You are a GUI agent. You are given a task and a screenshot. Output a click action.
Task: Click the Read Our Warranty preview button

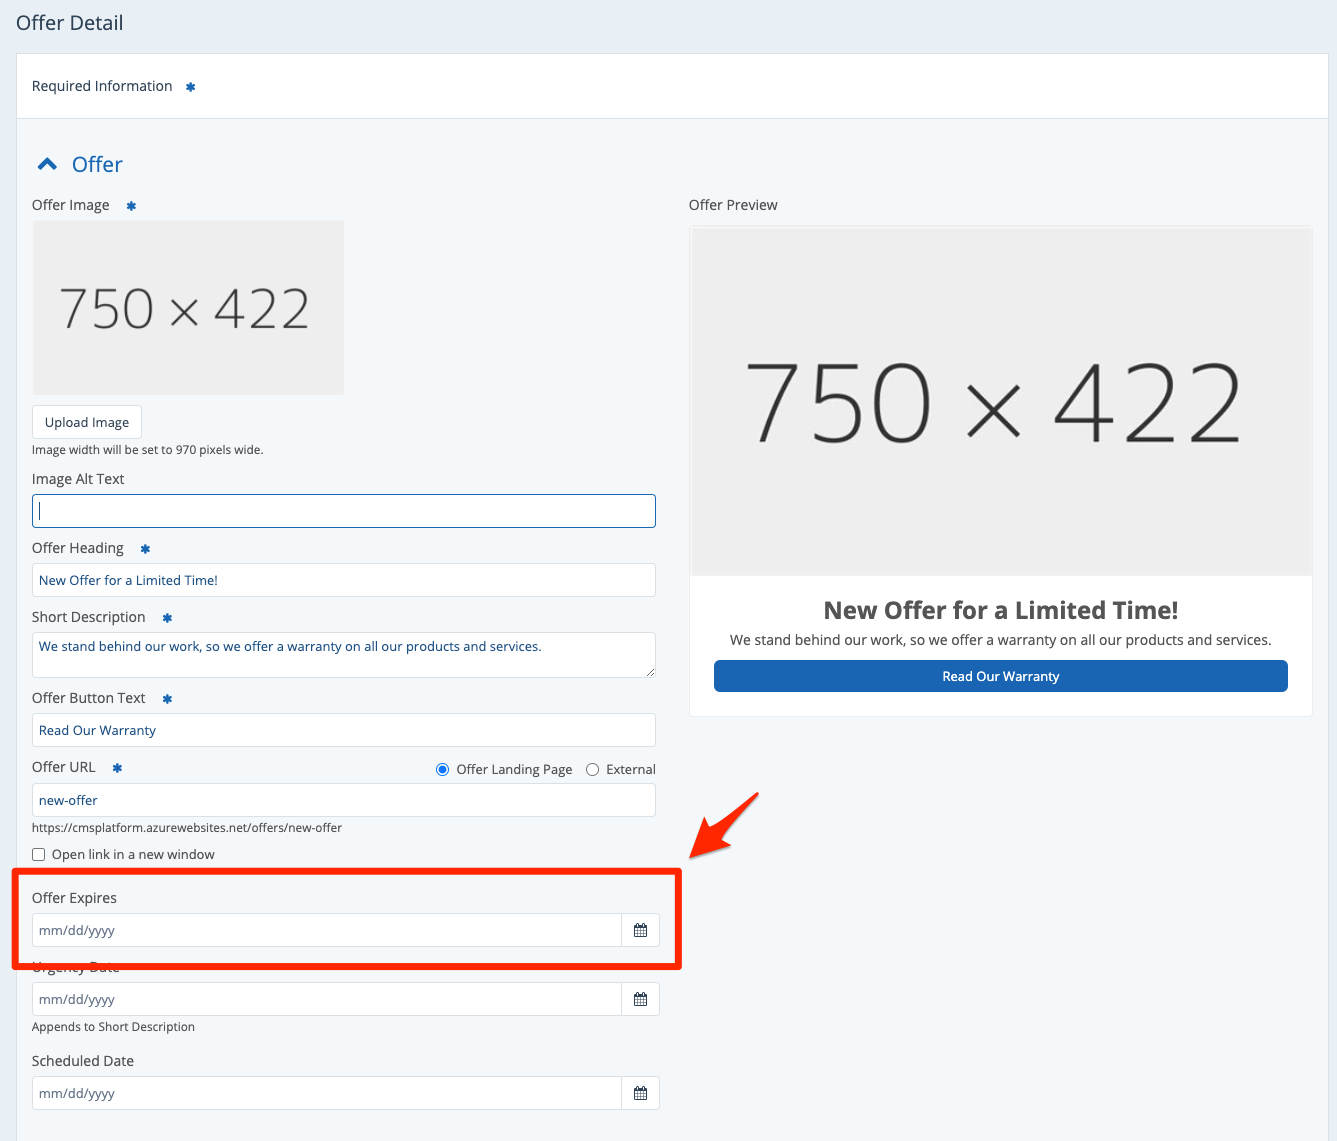click(1000, 676)
